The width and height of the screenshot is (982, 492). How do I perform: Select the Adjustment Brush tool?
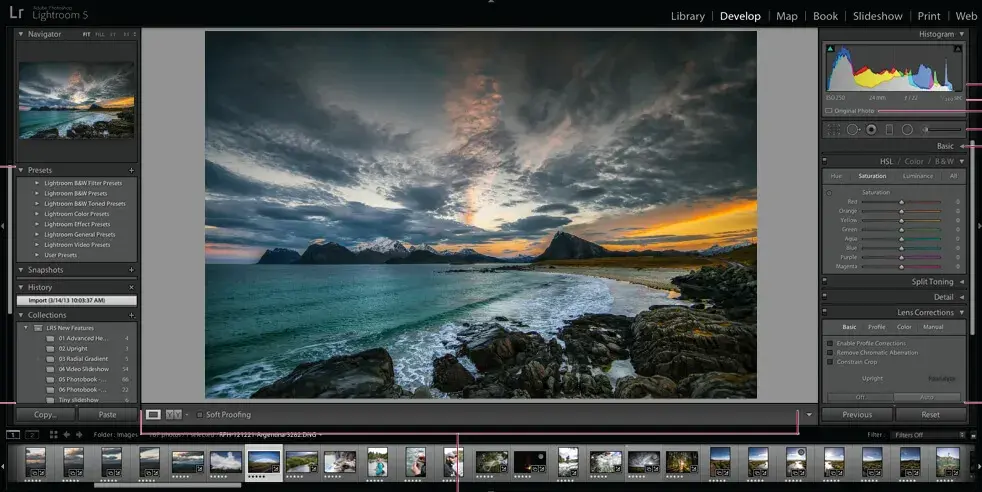pyautogui.click(x=941, y=130)
